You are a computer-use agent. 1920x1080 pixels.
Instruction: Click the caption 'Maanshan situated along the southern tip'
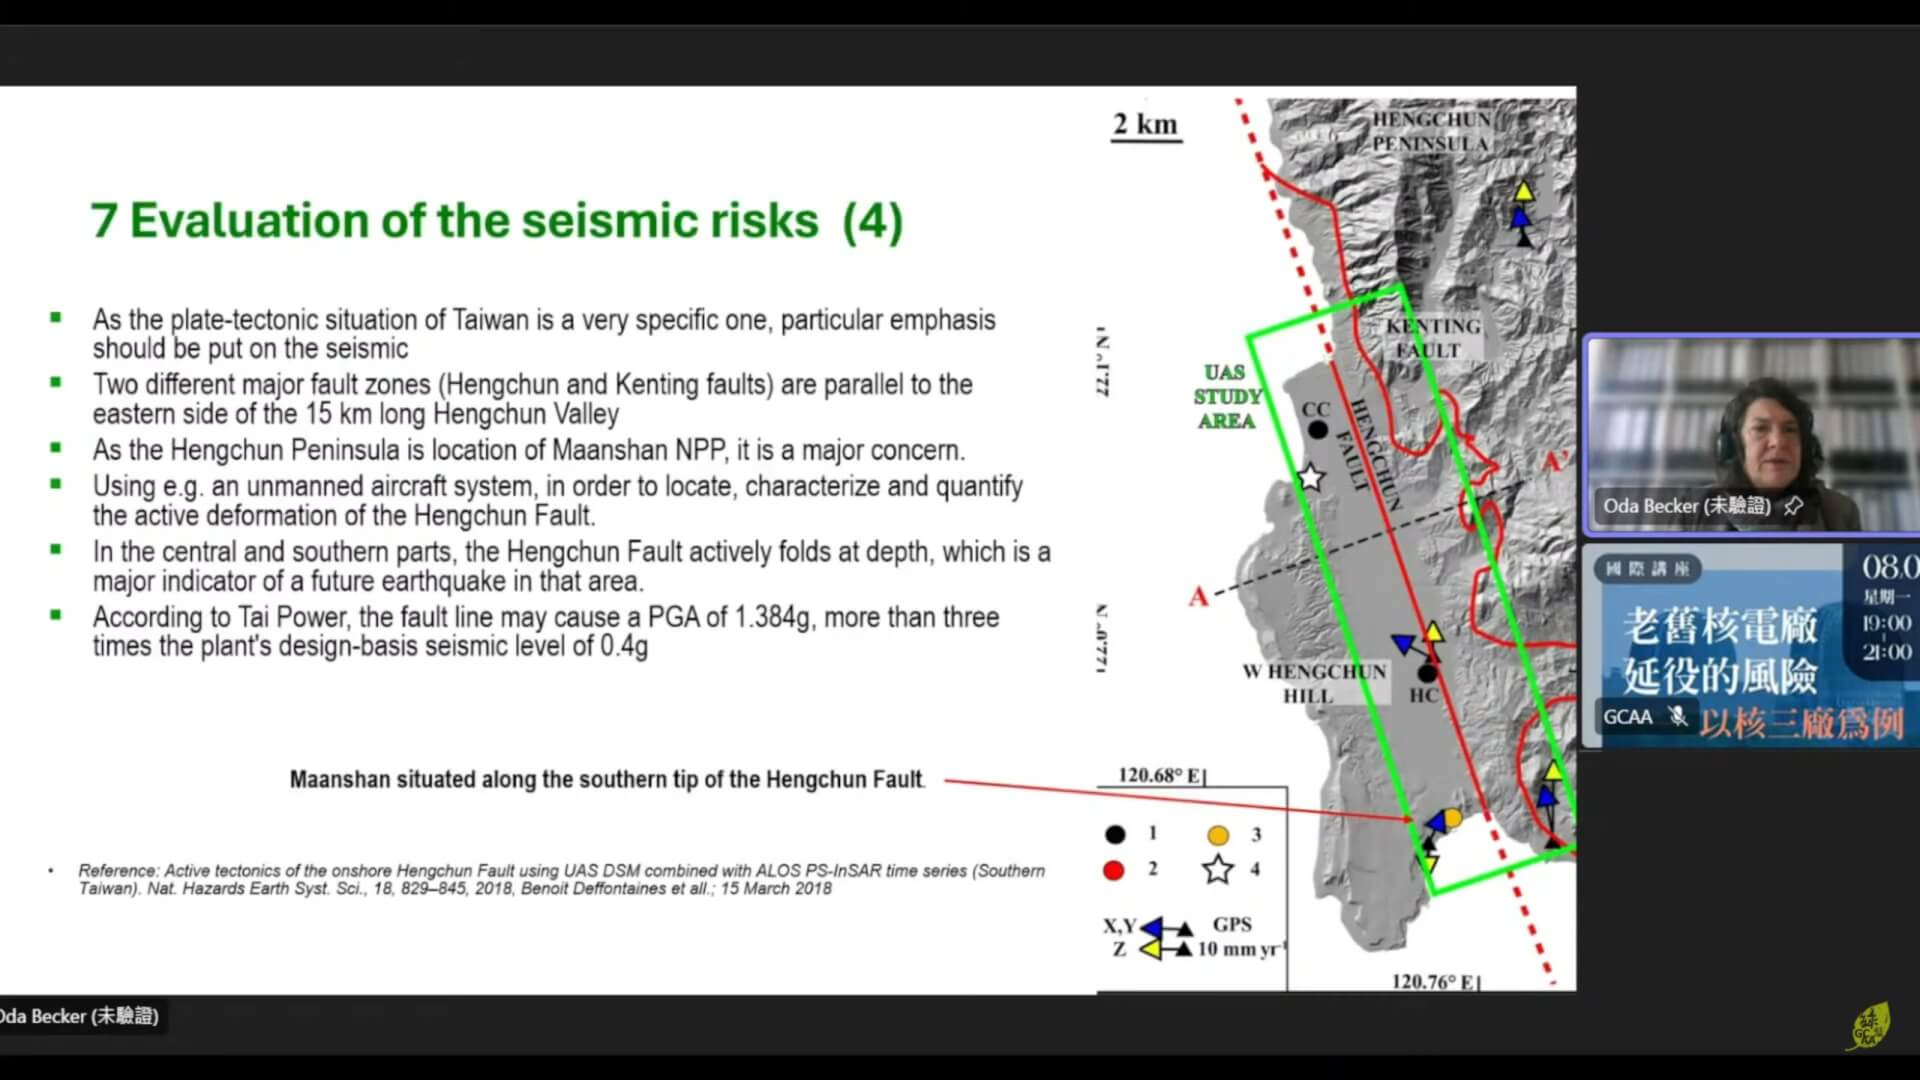click(x=607, y=779)
